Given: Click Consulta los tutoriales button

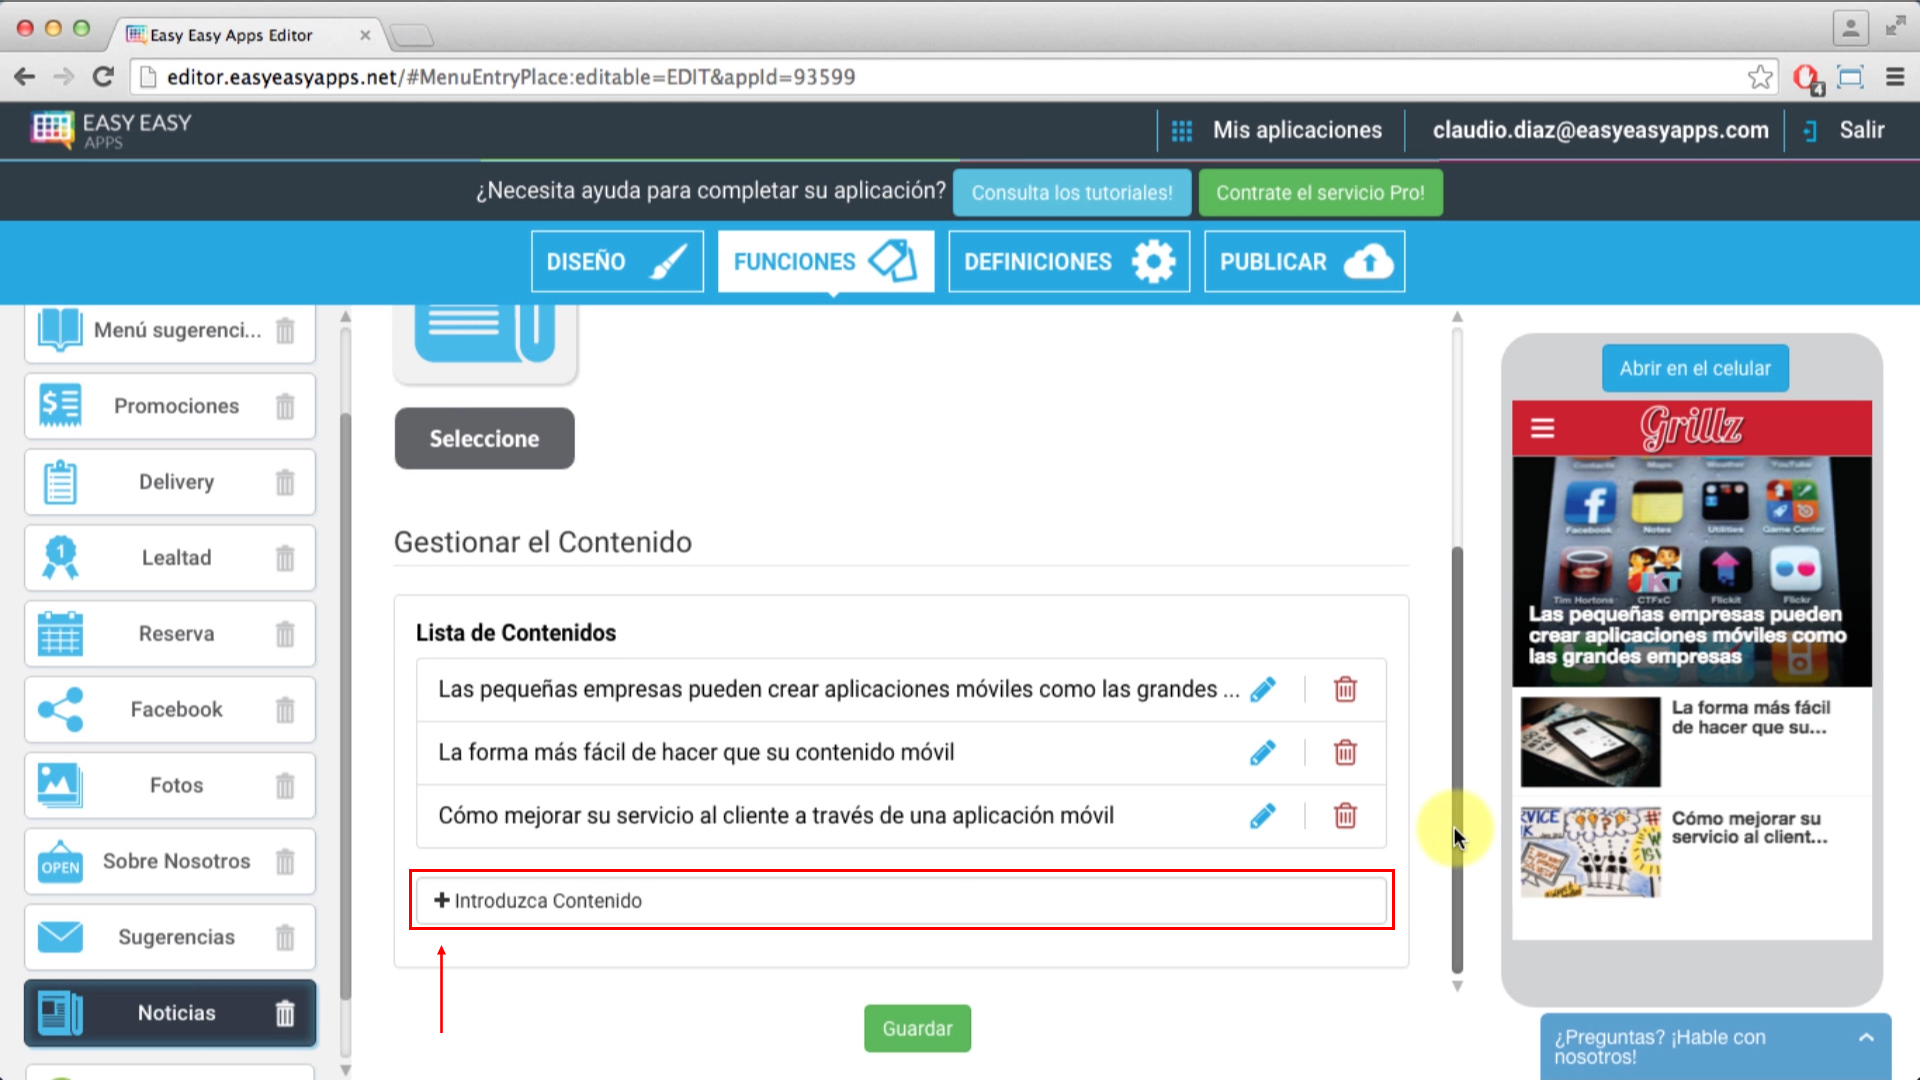Looking at the screenshot, I should click(1072, 193).
